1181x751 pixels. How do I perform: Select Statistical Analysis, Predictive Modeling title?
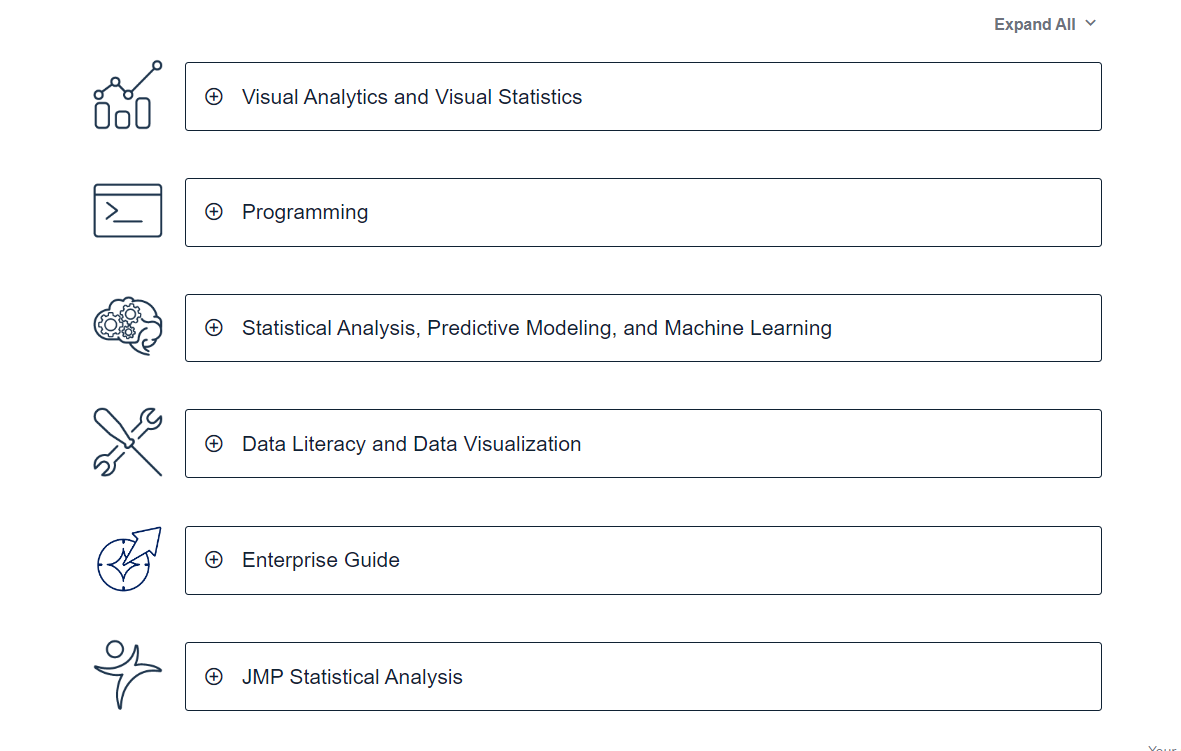(536, 328)
